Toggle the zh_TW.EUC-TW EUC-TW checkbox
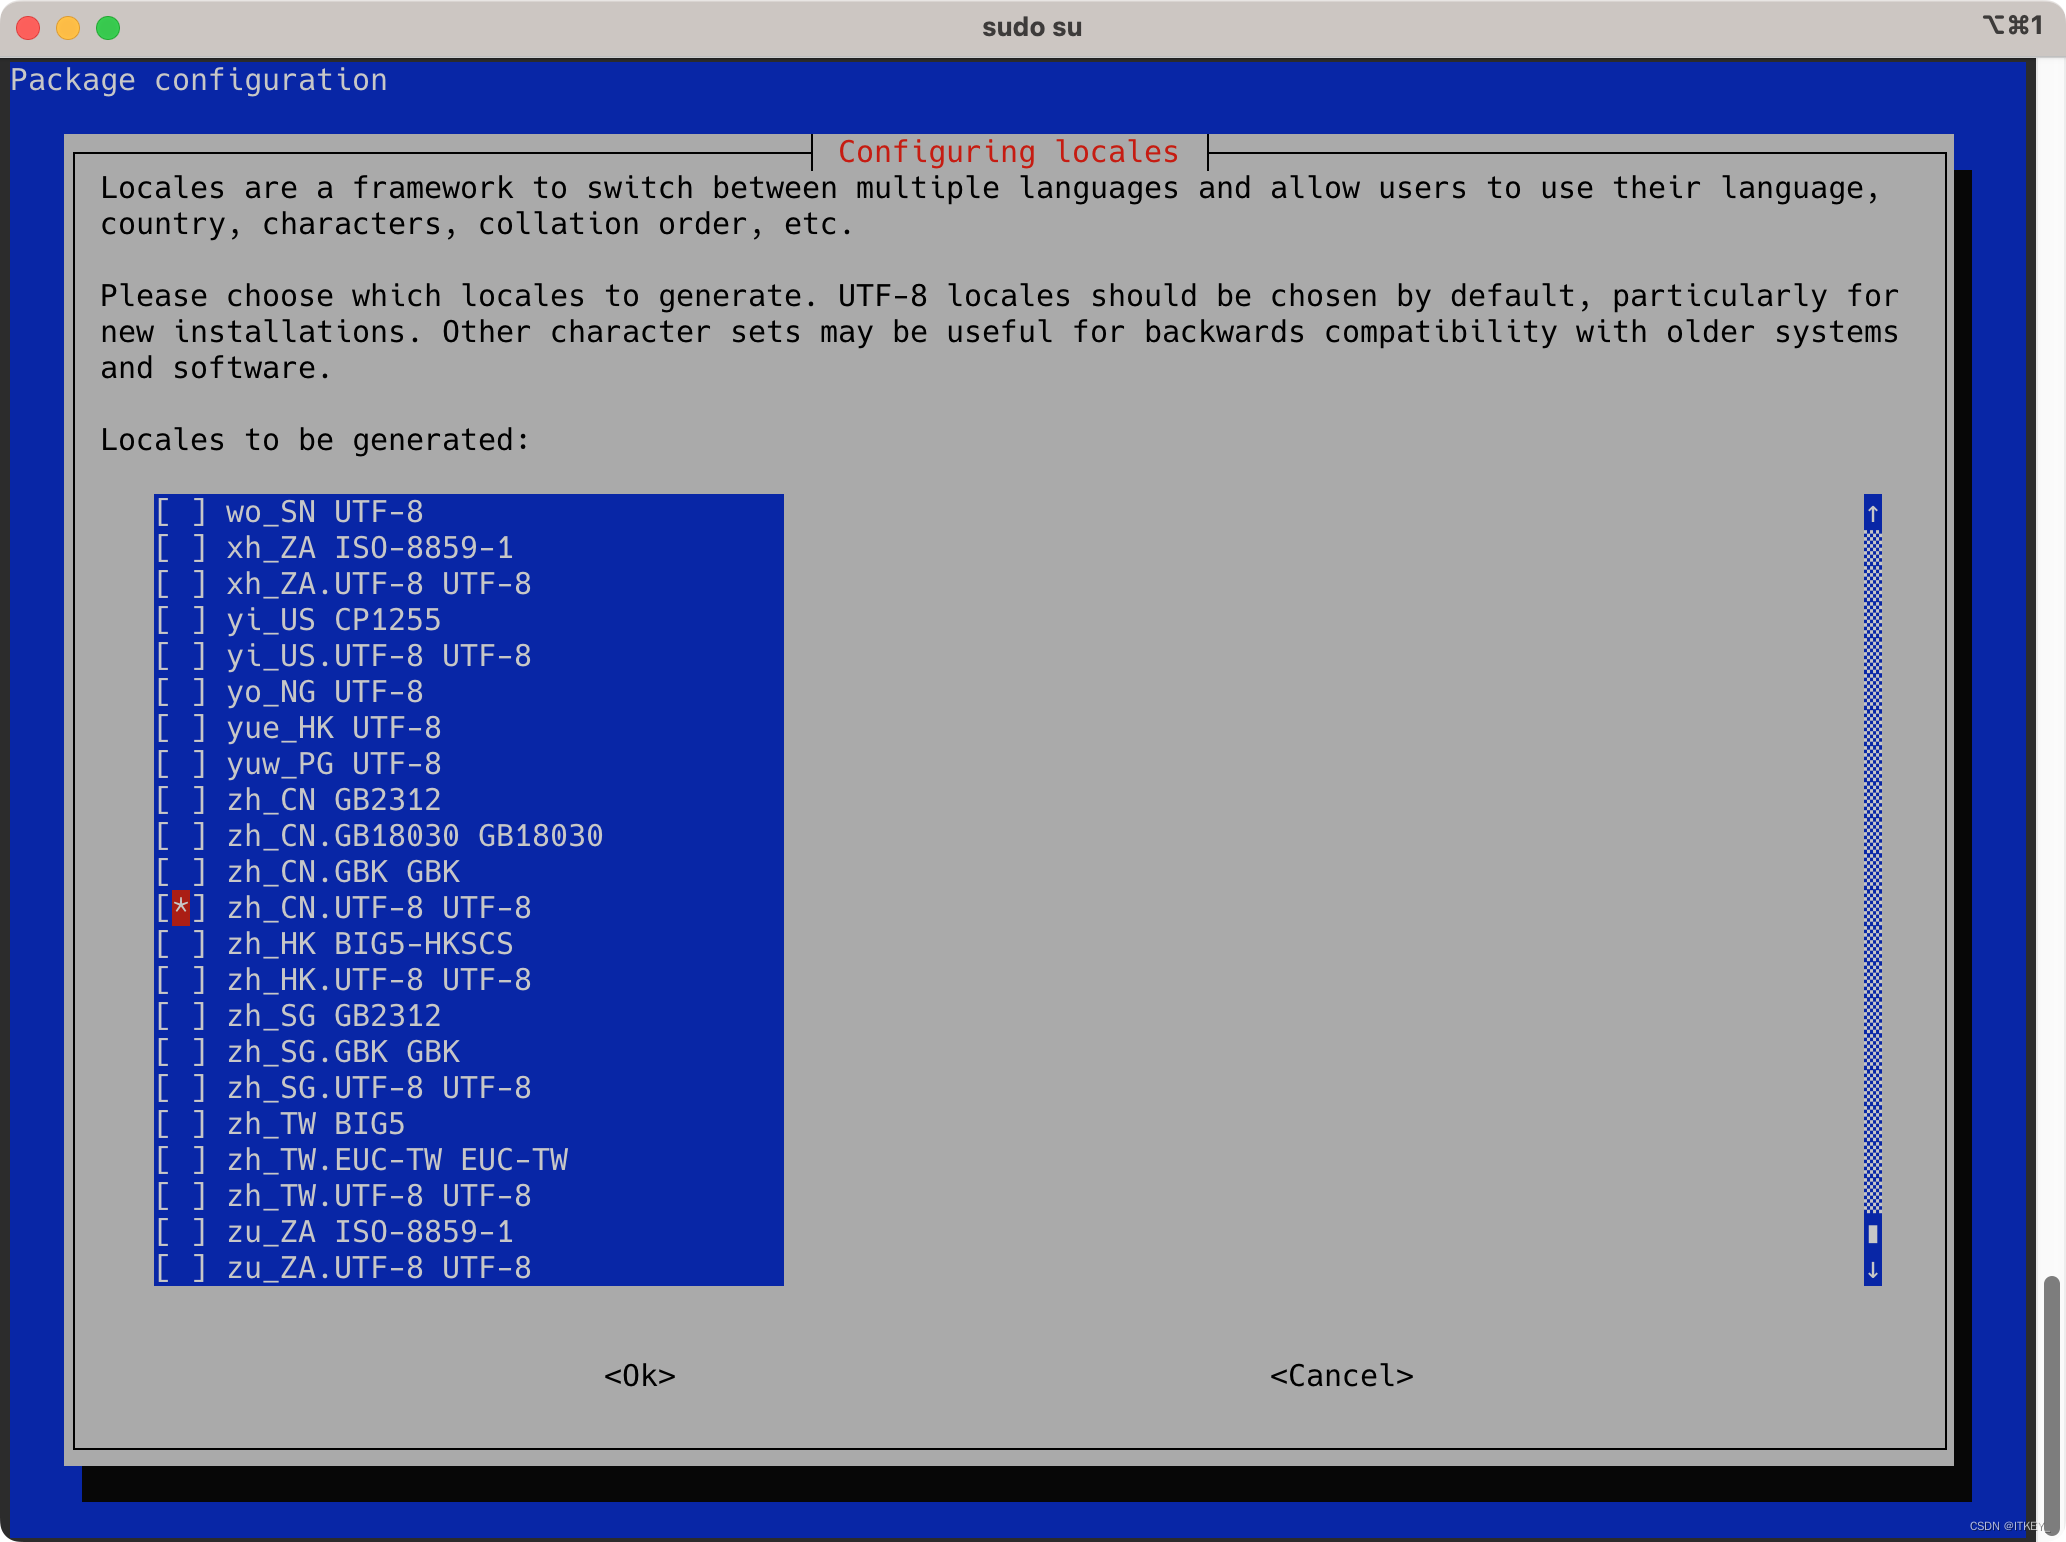Image resolution: width=2066 pixels, height=1542 pixels. point(181,1160)
